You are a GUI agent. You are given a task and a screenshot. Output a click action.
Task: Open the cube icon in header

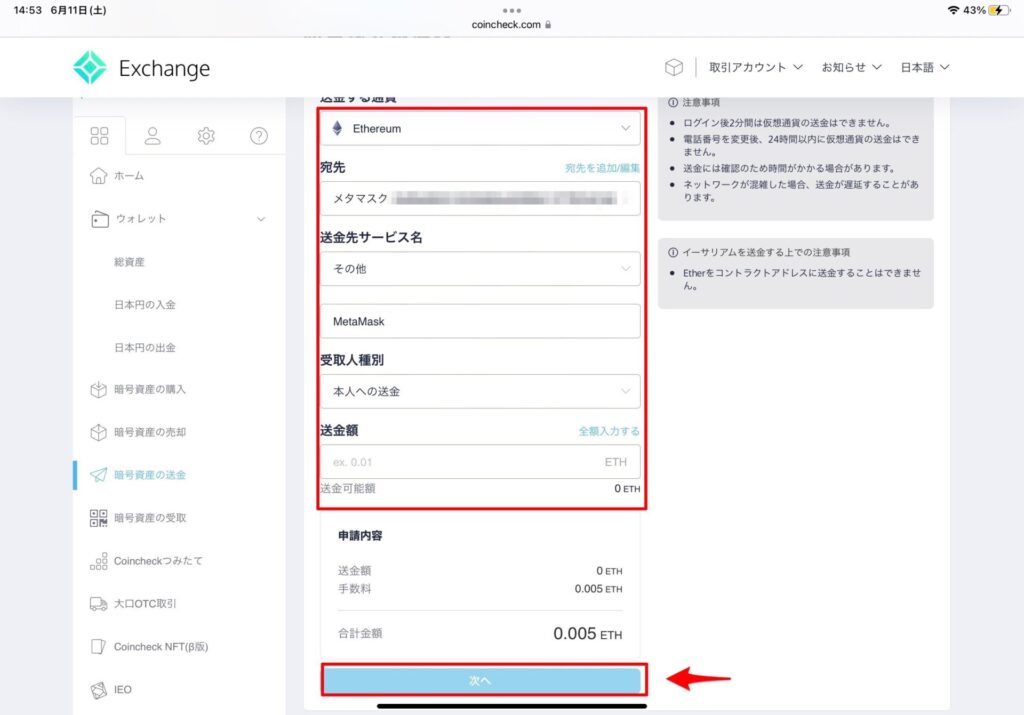[x=674, y=67]
